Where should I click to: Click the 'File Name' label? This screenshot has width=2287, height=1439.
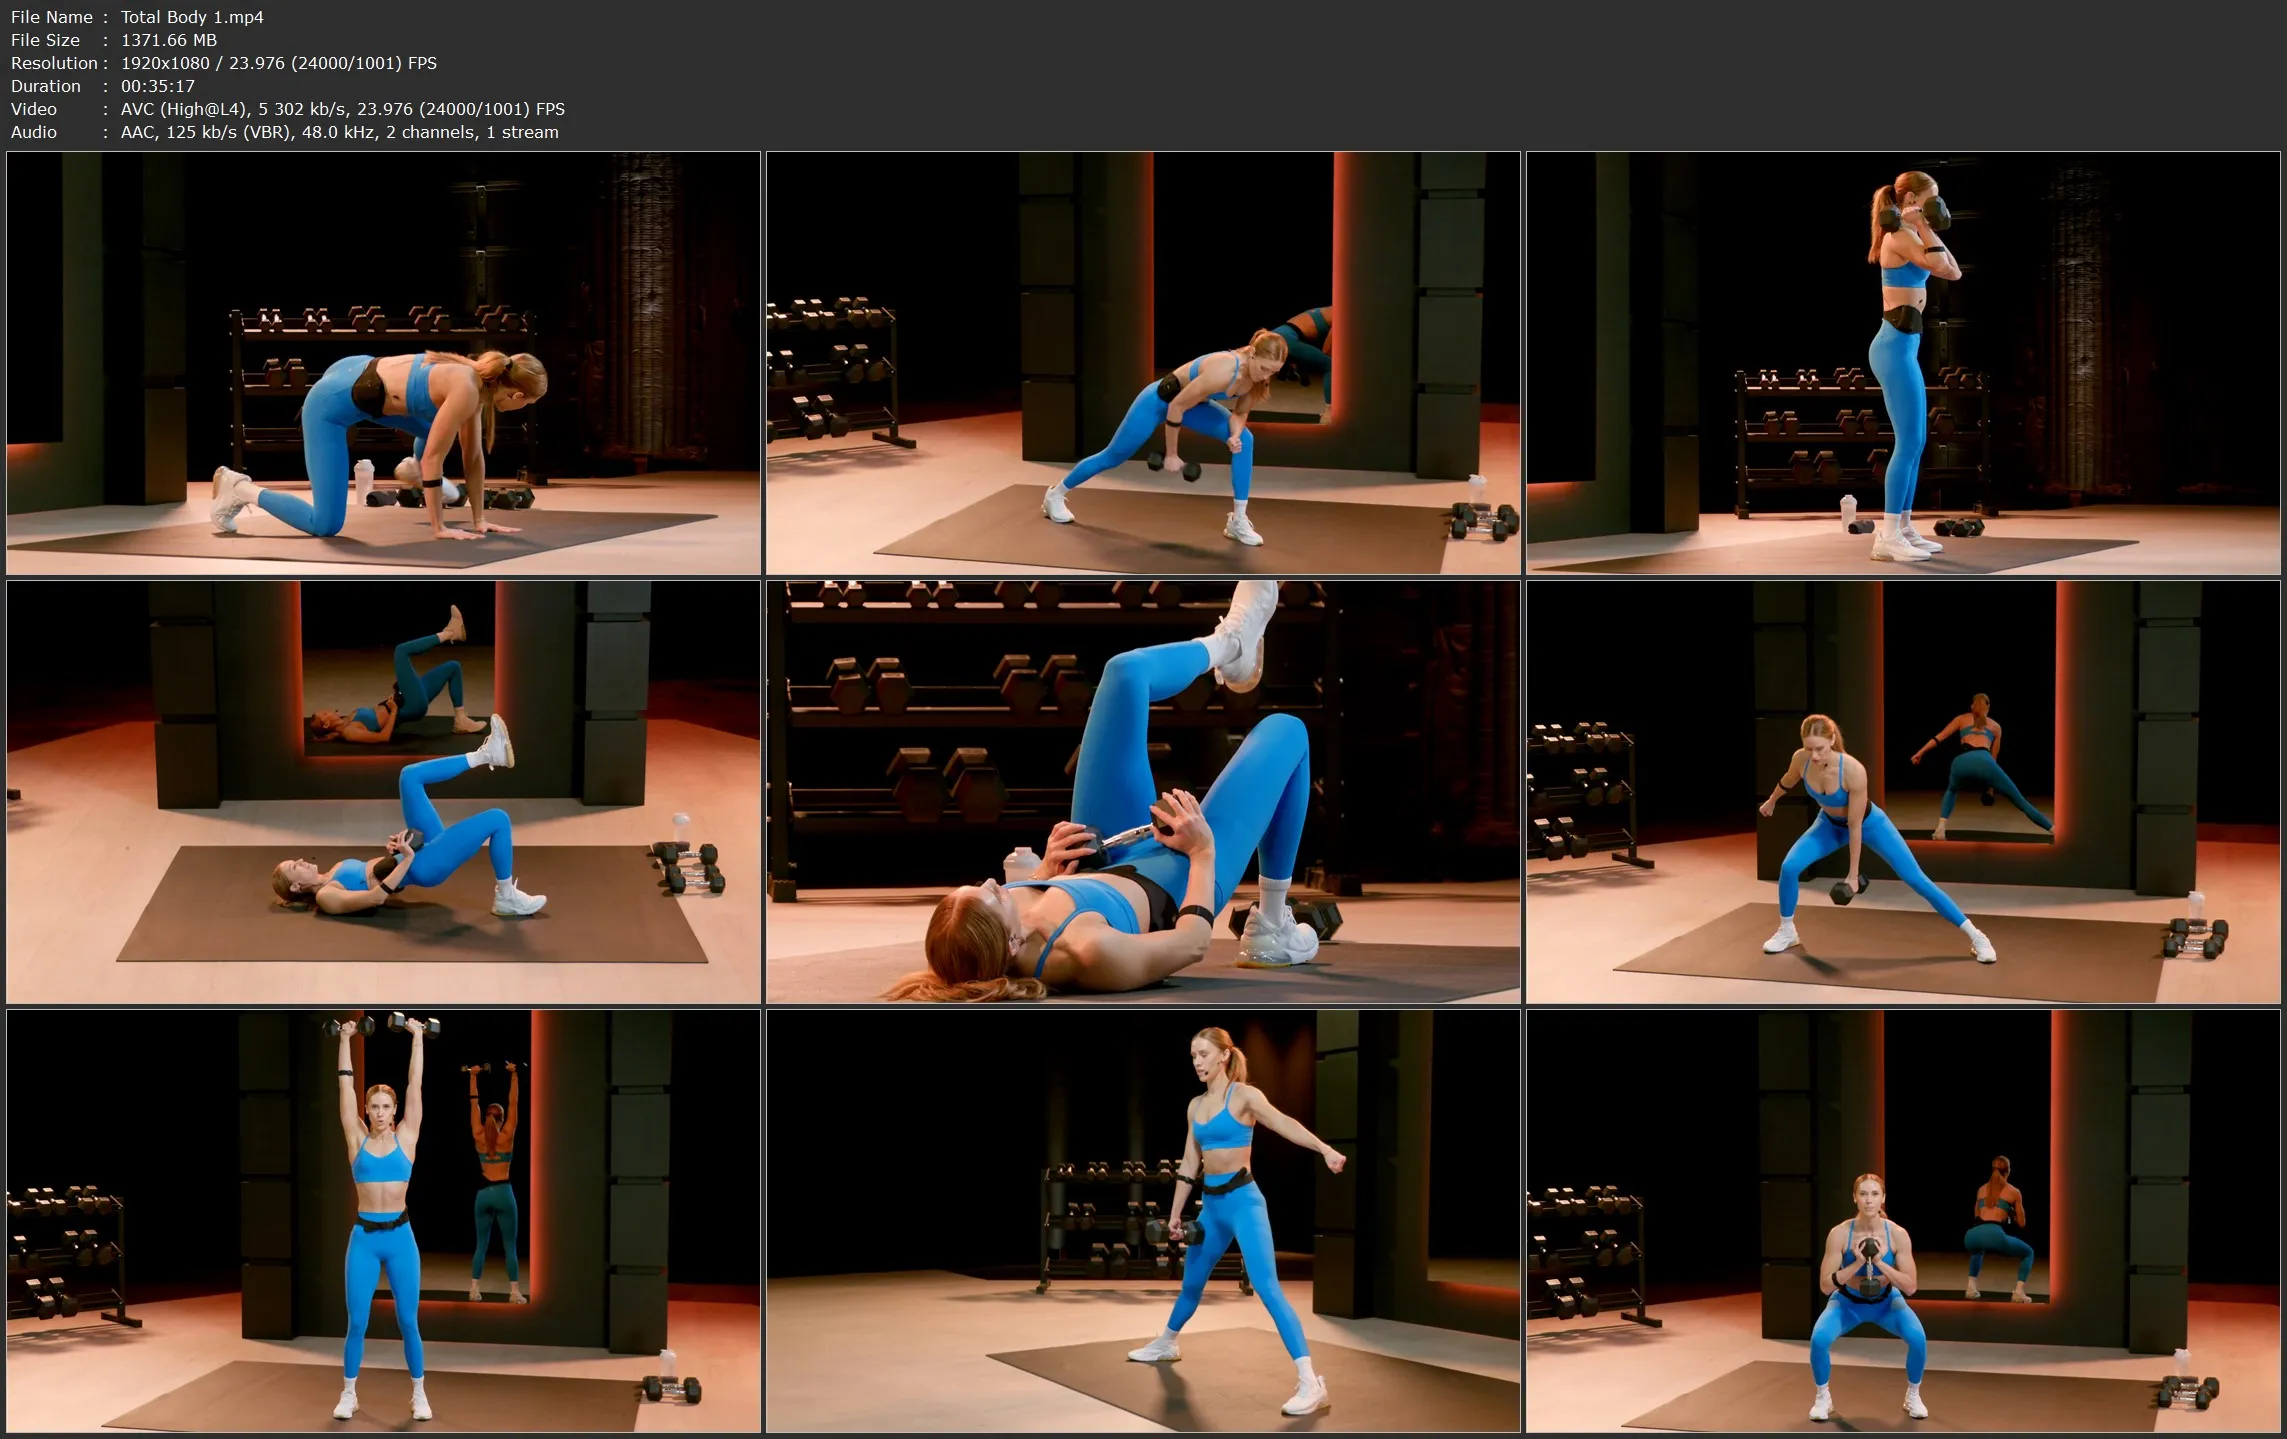pos(51,17)
